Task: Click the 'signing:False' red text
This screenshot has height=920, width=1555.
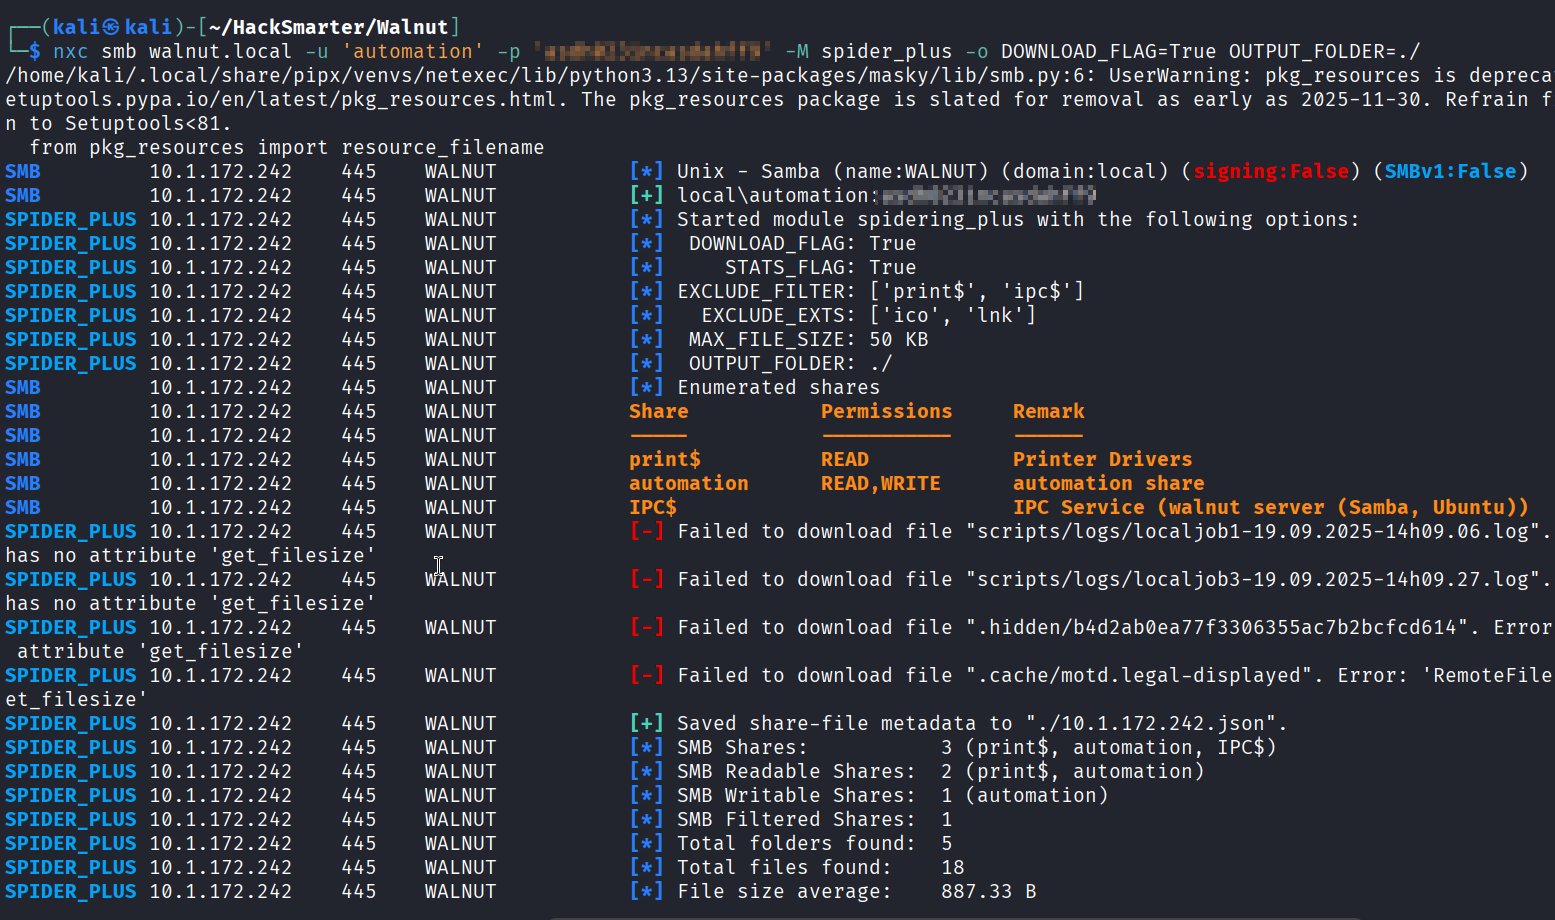Action: (1271, 171)
